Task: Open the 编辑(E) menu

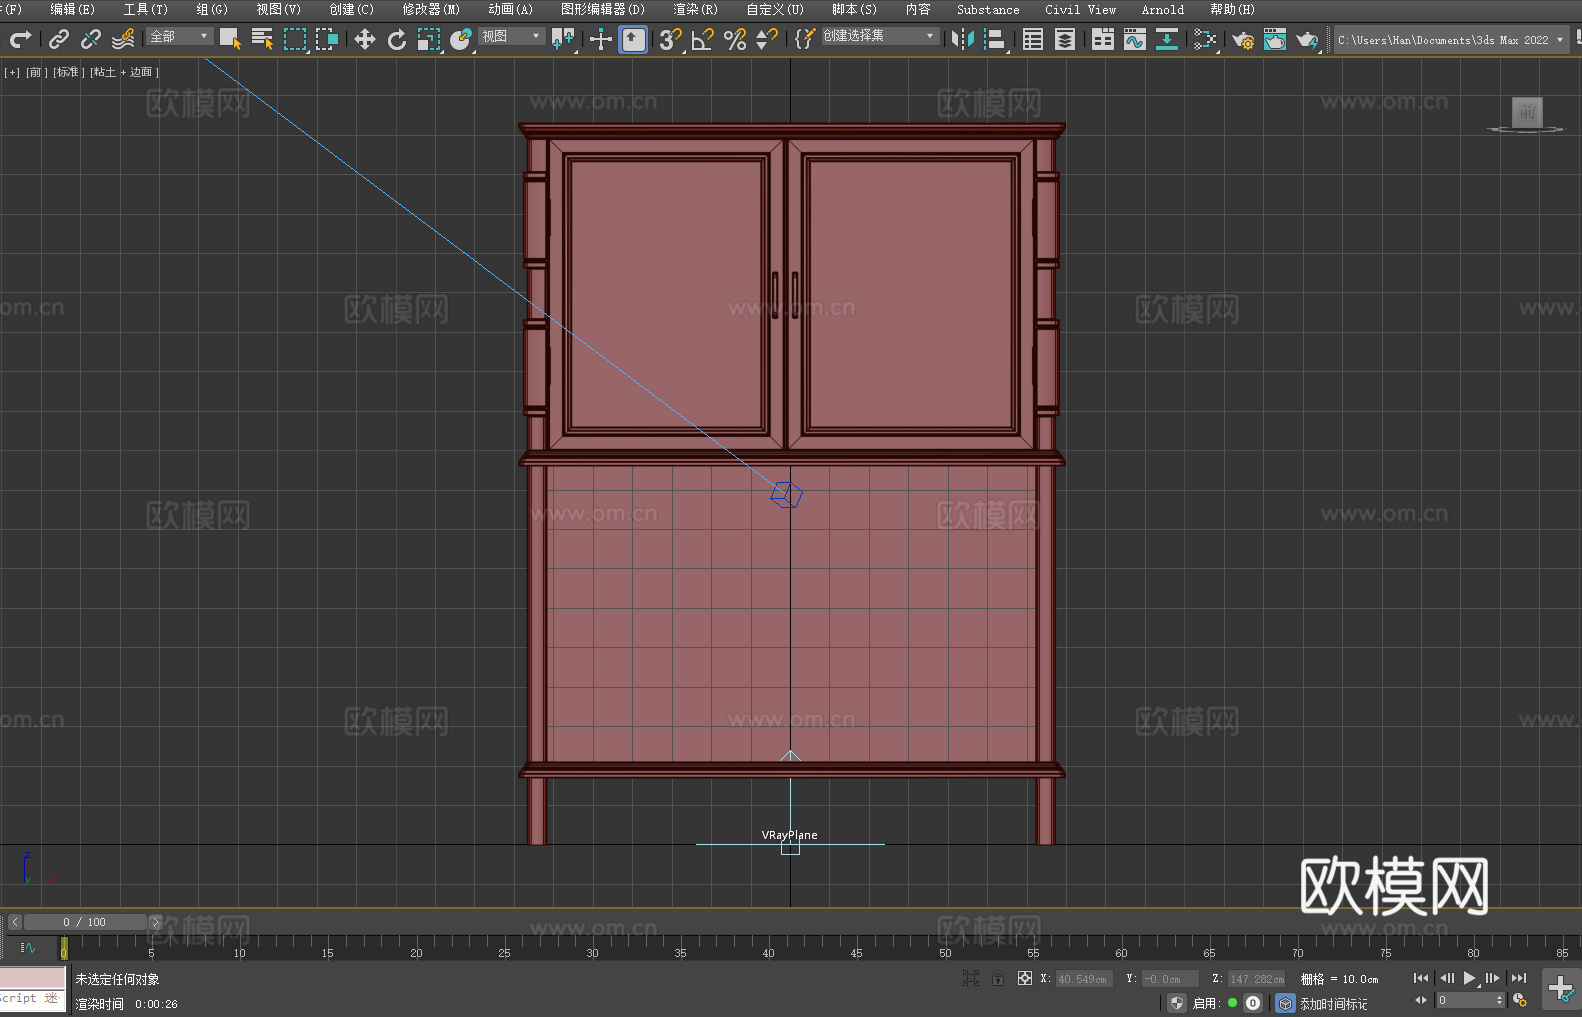Action: (x=72, y=9)
